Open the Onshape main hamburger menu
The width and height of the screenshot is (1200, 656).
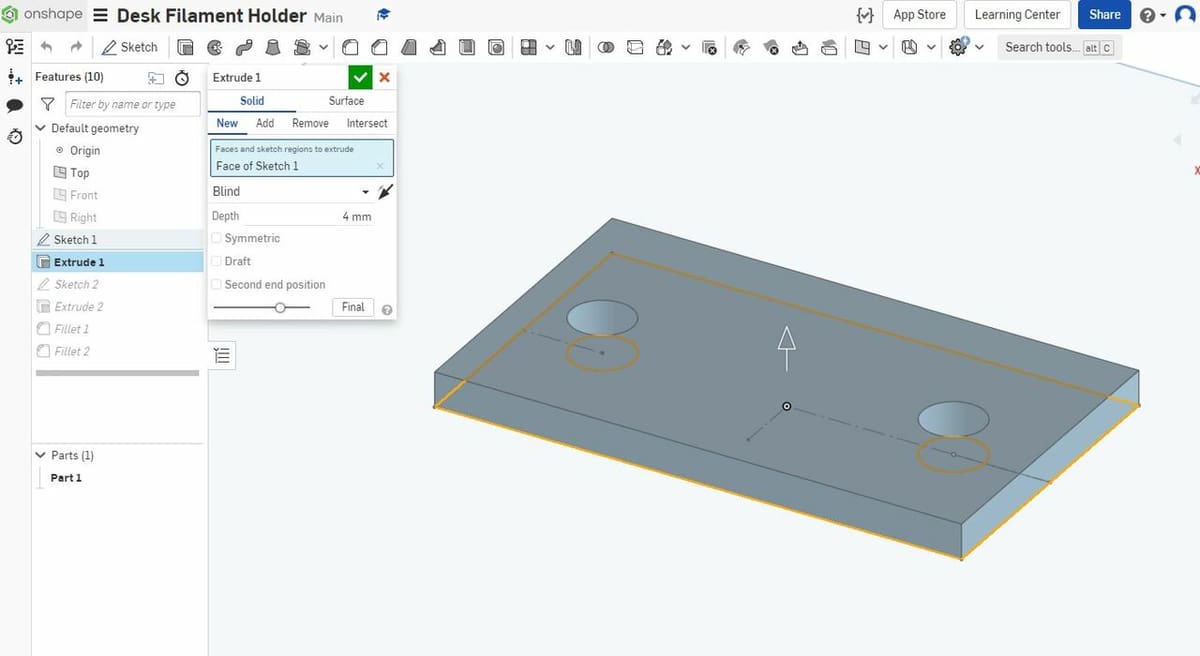pyautogui.click(x=101, y=15)
